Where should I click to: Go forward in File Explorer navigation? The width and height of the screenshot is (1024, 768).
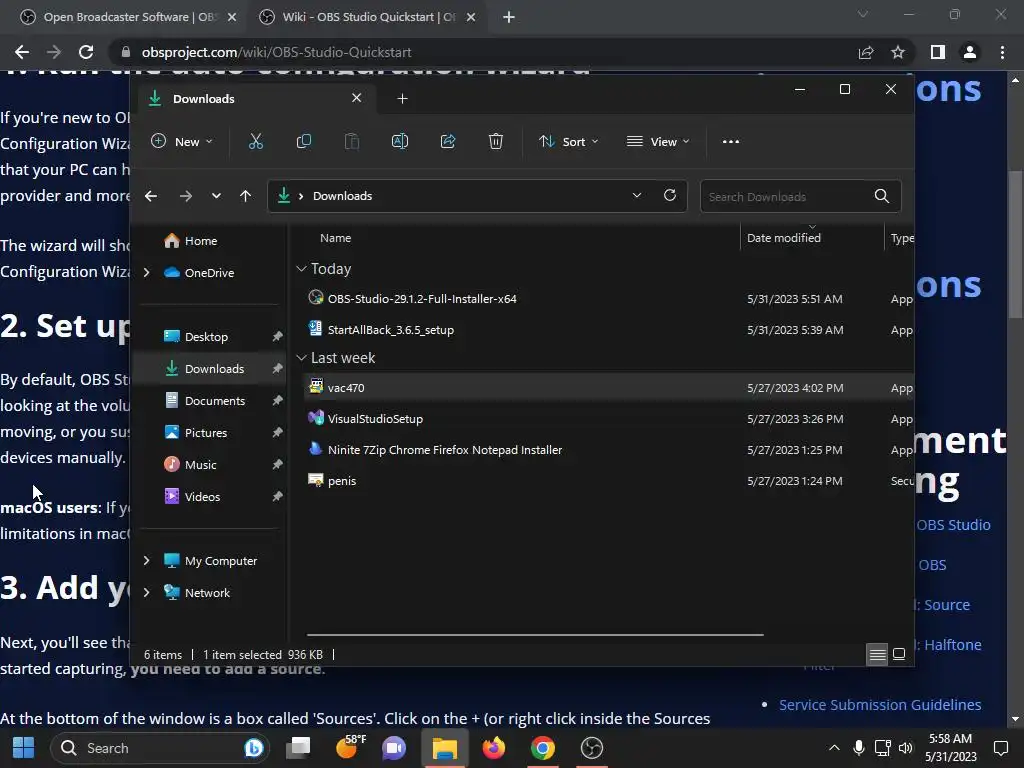click(185, 196)
